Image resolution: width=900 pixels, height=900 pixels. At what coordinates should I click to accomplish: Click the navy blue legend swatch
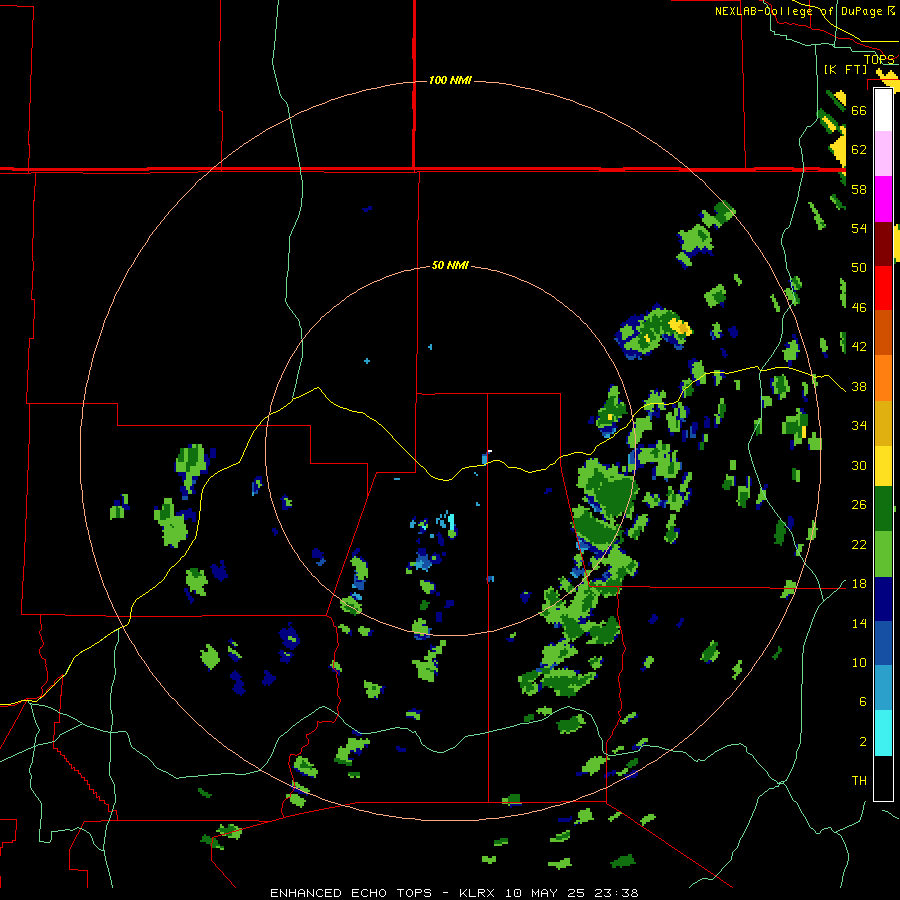point(883,599)
